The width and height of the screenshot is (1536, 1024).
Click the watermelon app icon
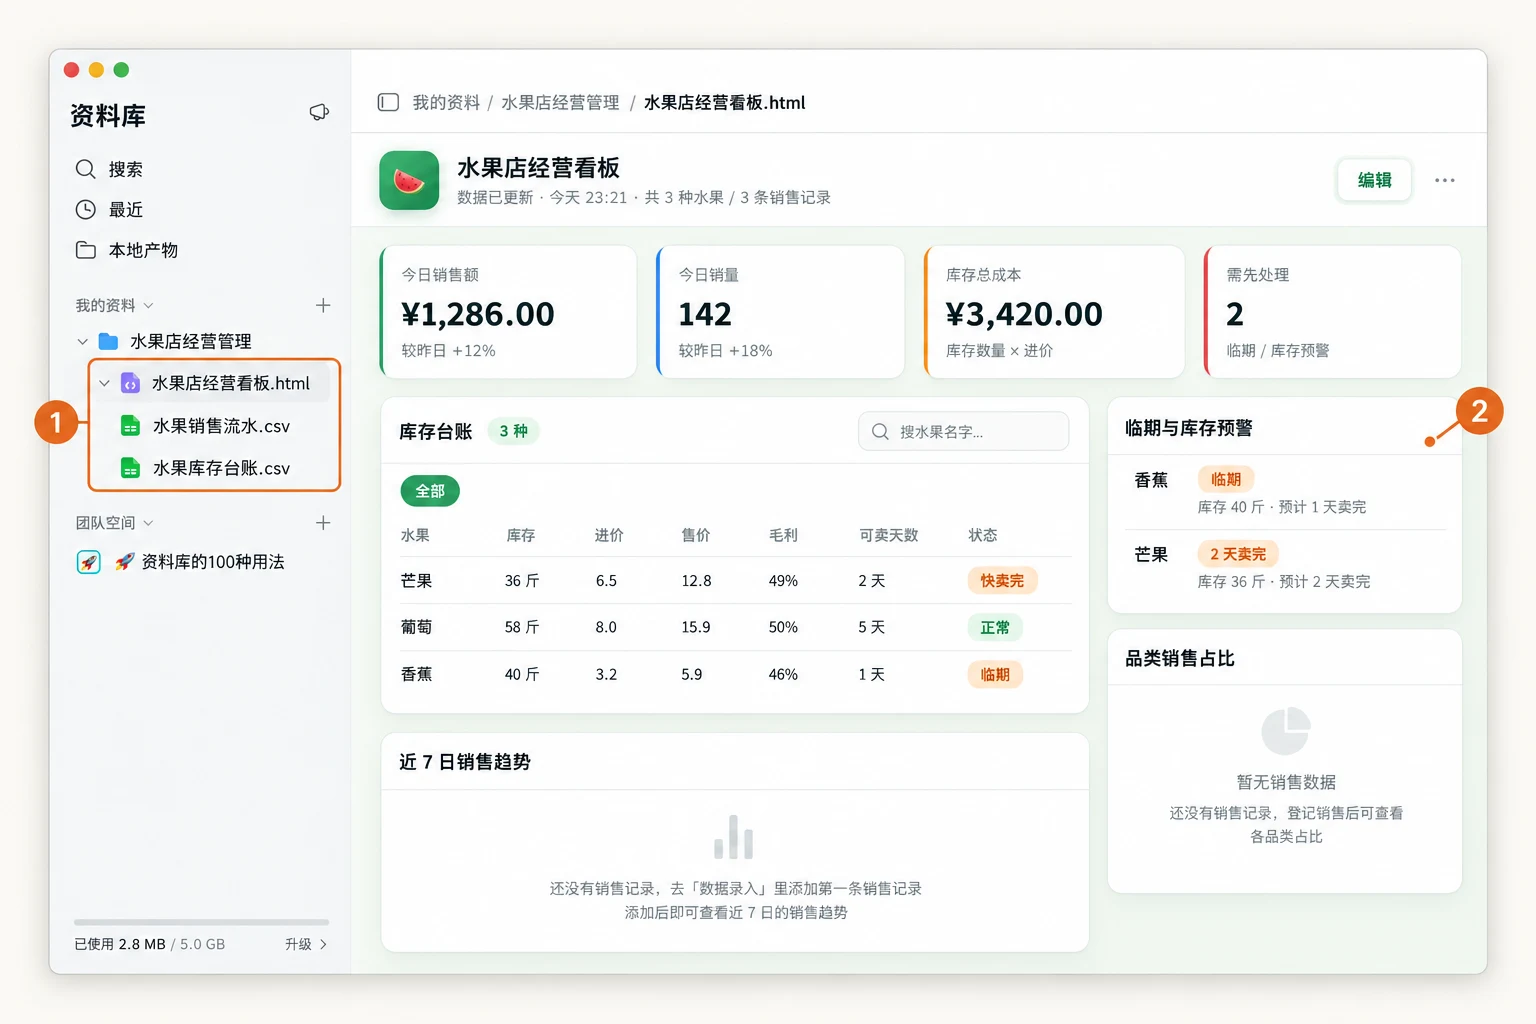point(409,180)
